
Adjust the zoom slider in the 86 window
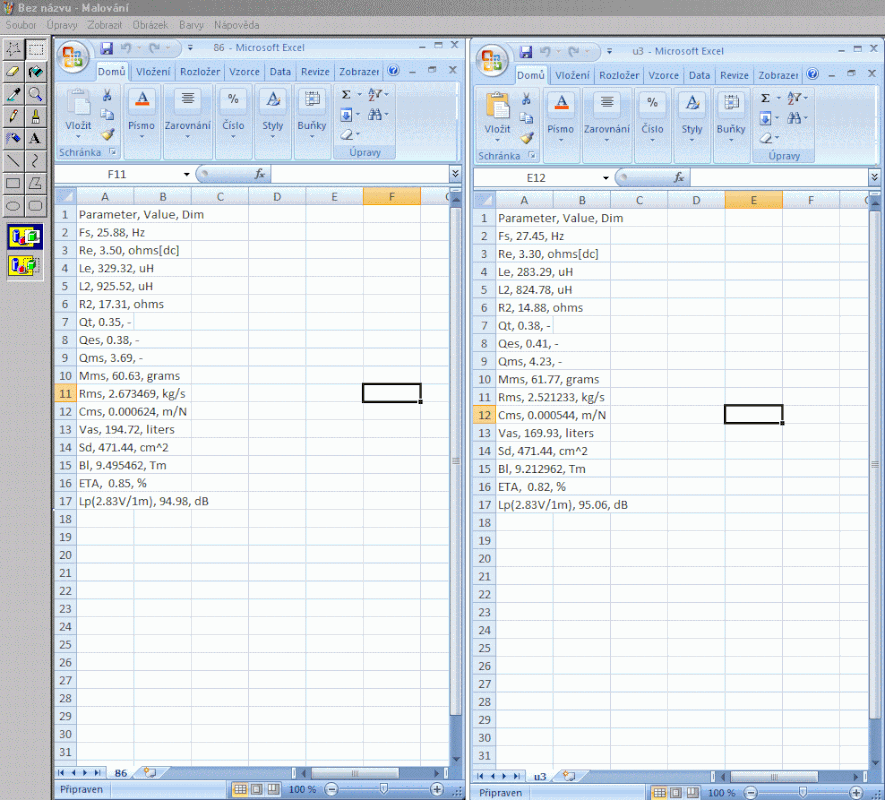point(384,789)
